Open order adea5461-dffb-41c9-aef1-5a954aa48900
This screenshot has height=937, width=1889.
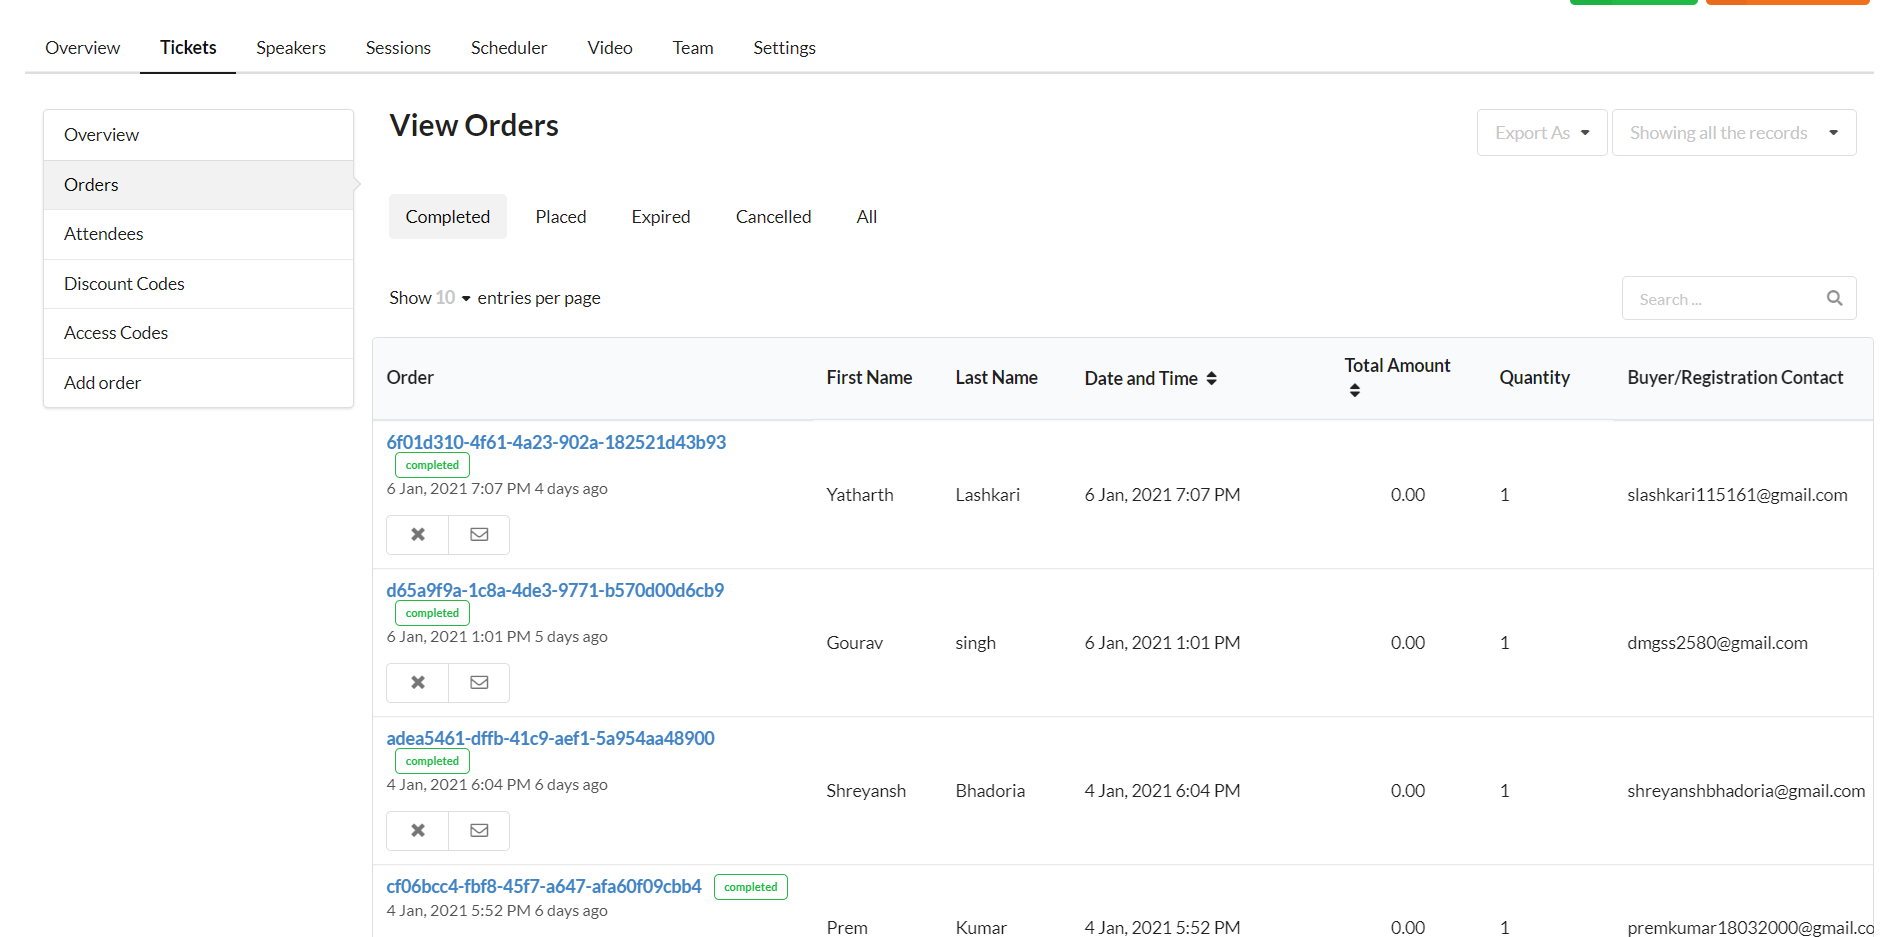pyautogui.click(x=550, y=738)
